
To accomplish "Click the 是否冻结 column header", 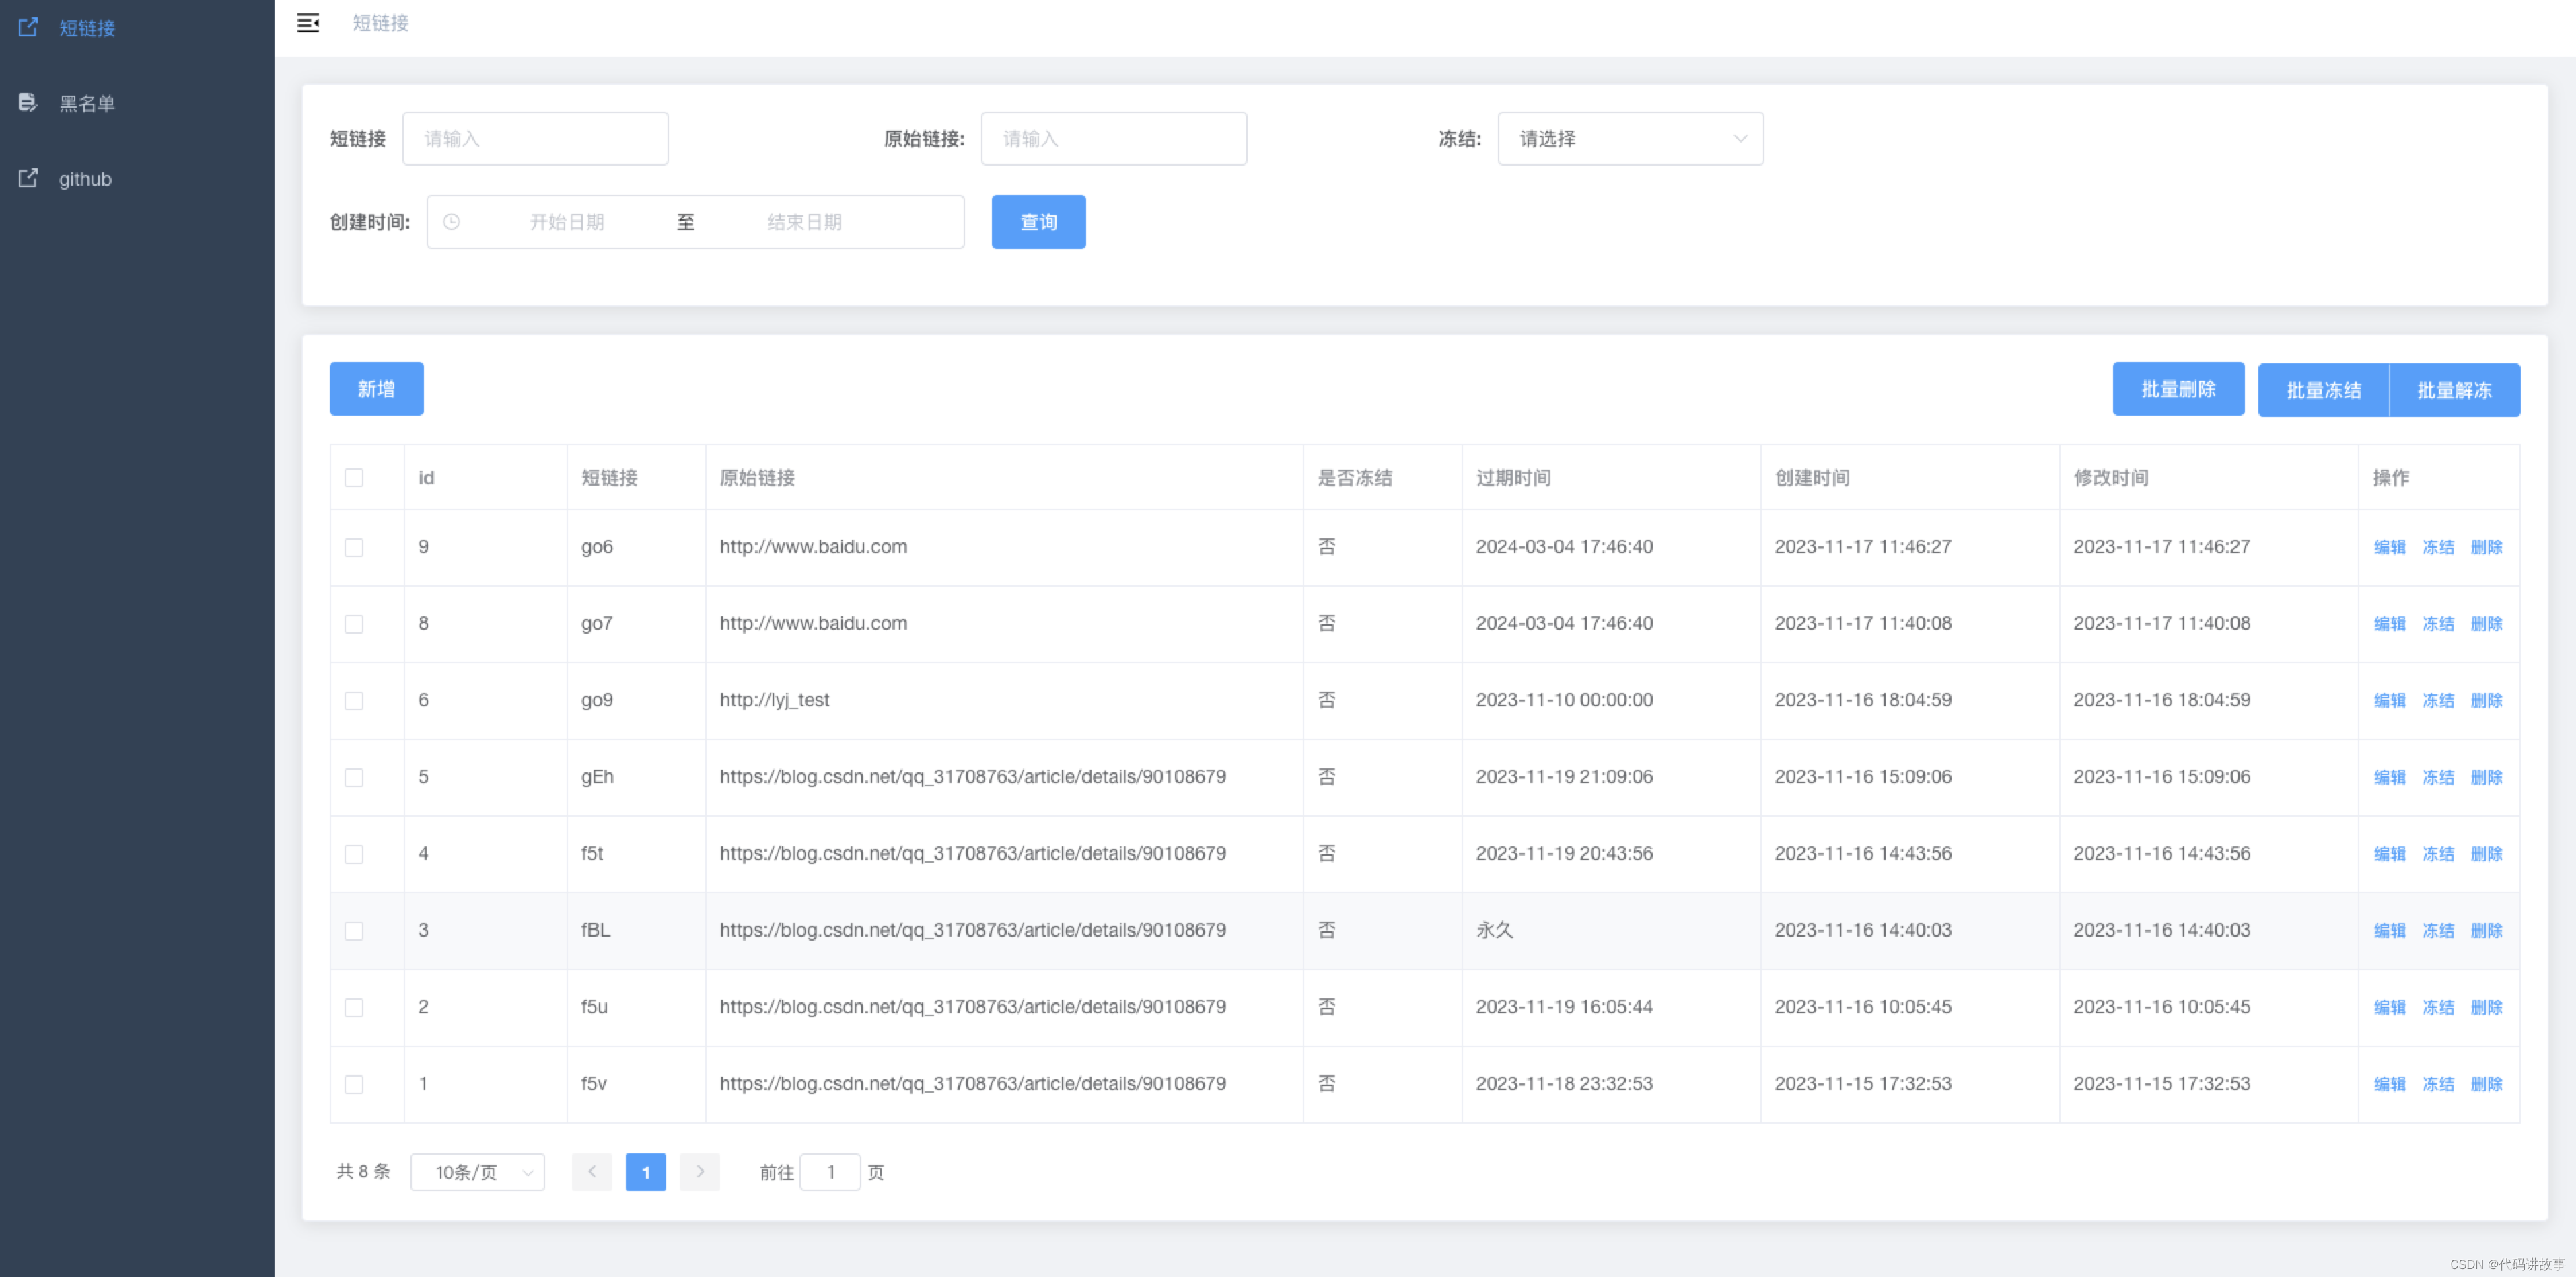I will (1354, 478).
